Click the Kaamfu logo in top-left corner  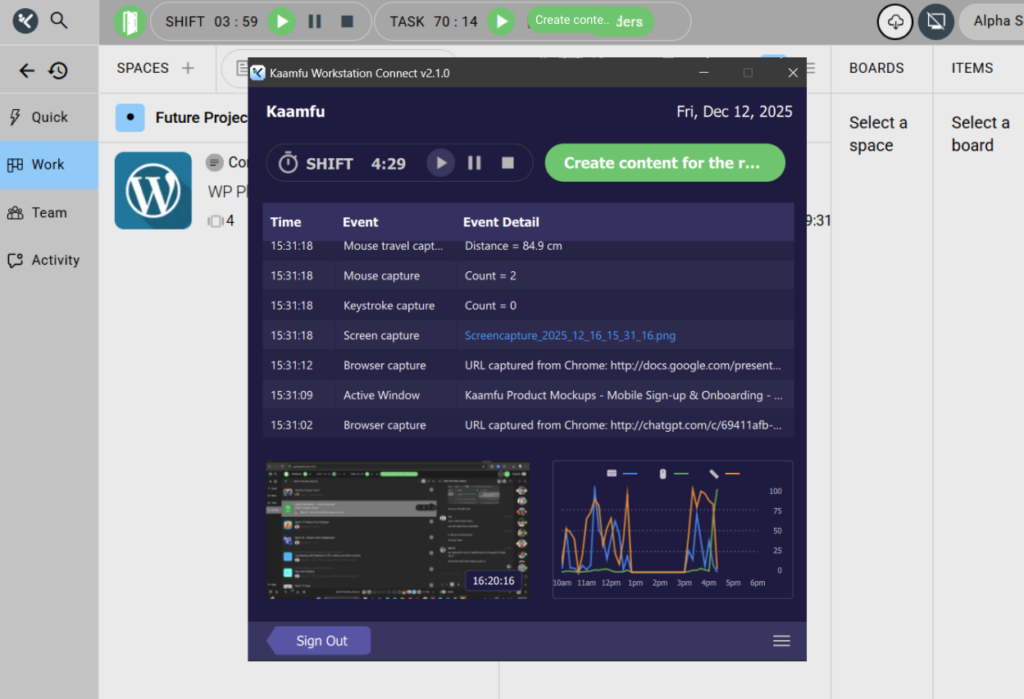(x=26, y=20)
